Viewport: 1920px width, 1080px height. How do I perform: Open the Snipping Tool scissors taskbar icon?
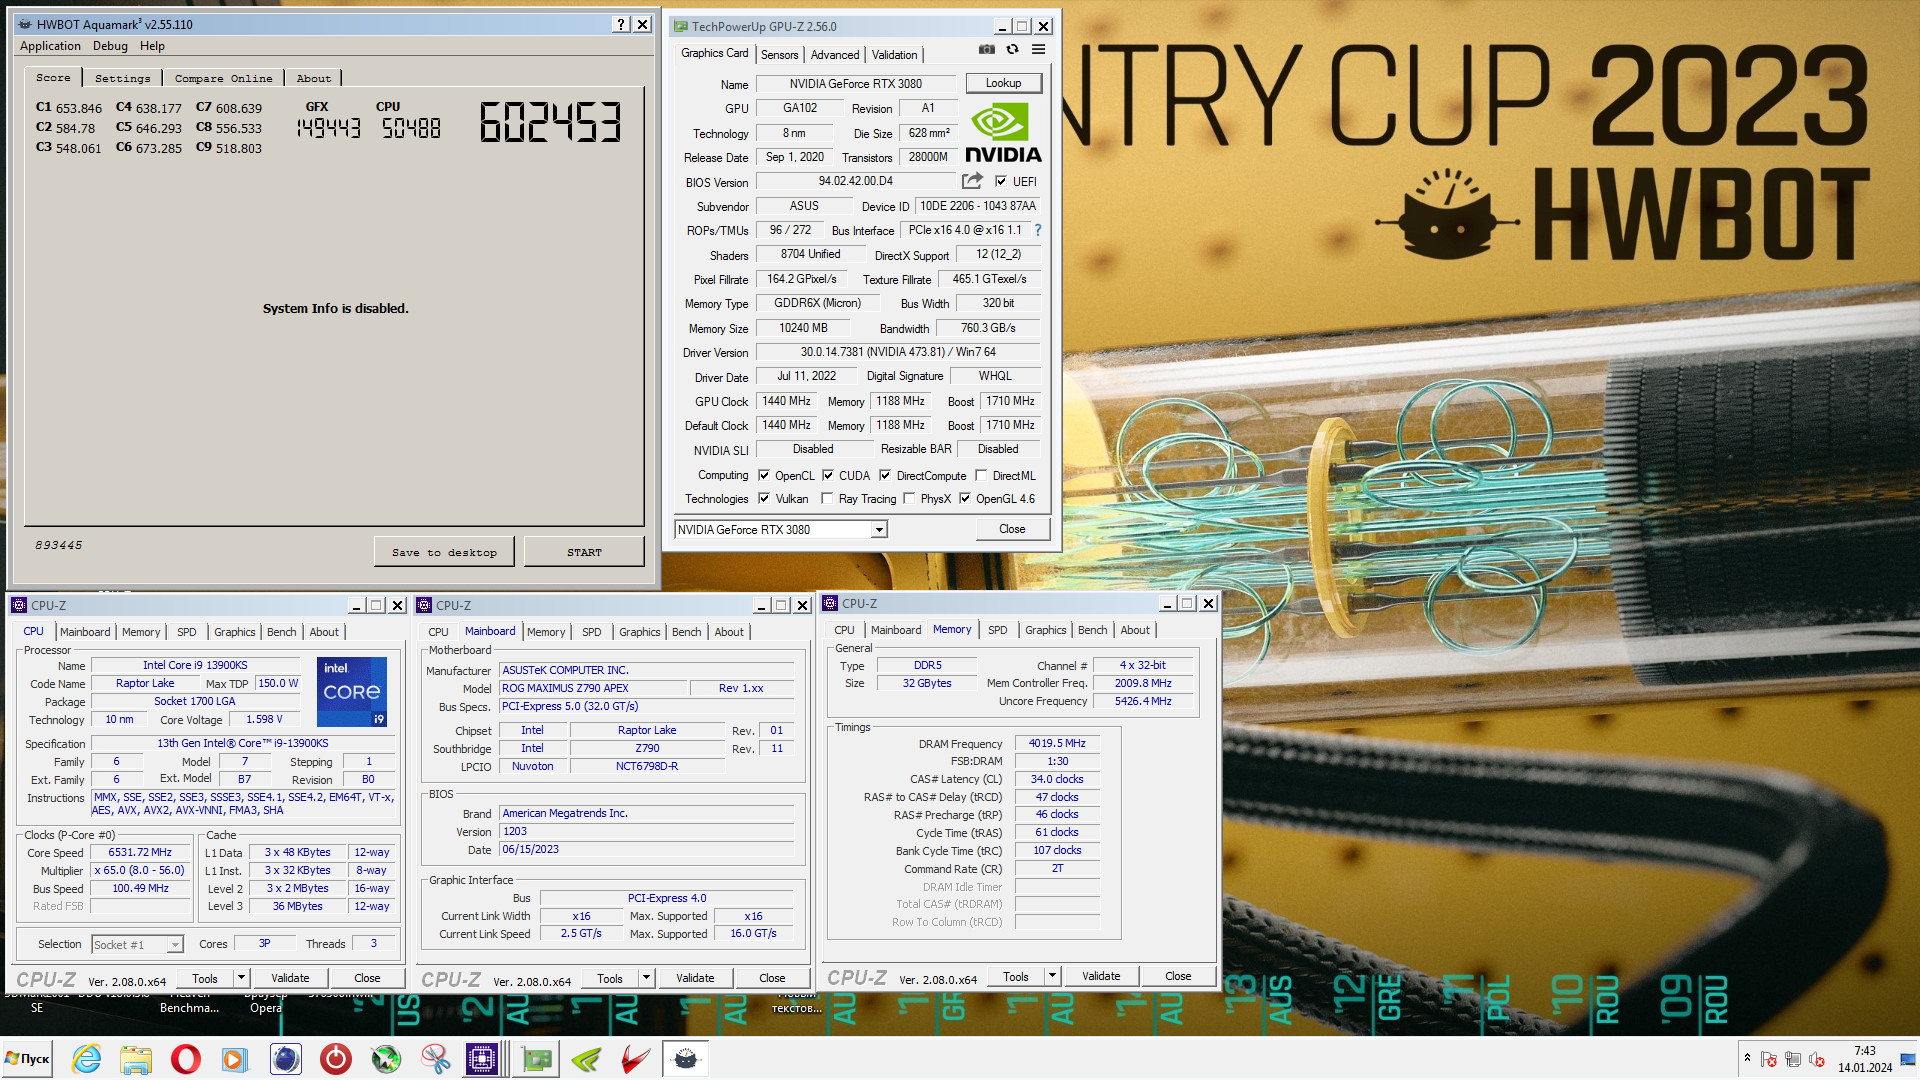[435, 1058]
